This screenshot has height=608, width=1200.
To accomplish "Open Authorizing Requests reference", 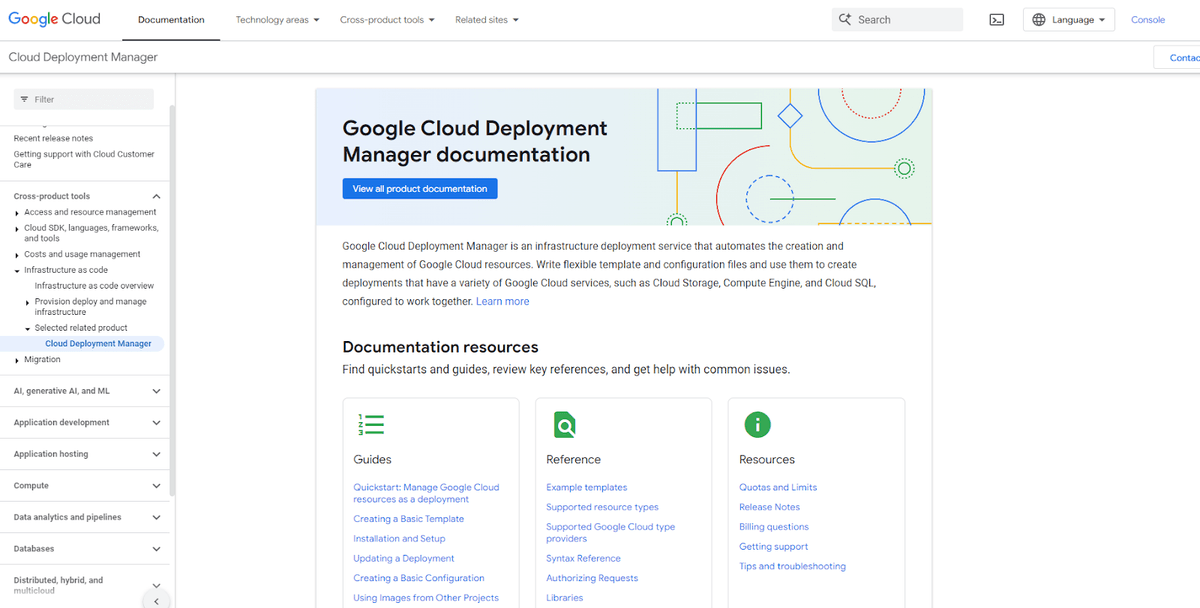I will click(x=592, y=578).
